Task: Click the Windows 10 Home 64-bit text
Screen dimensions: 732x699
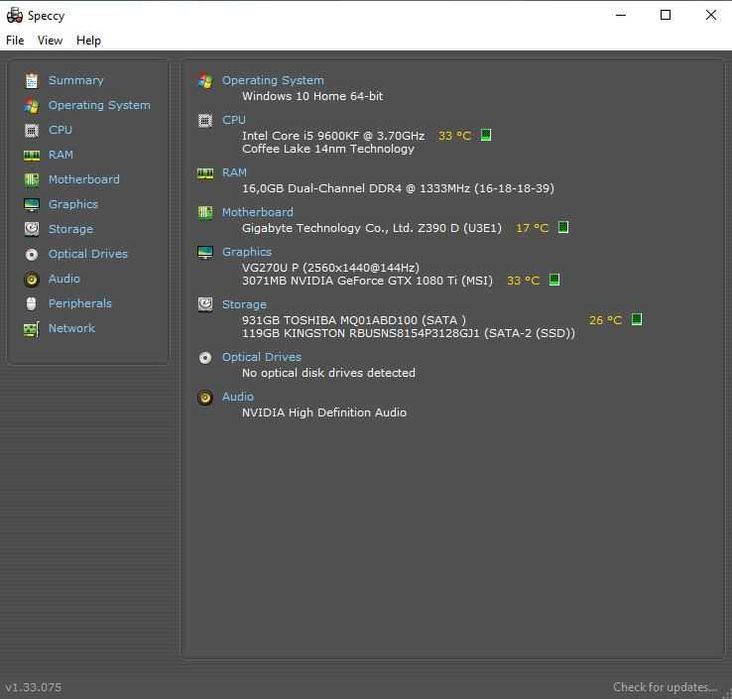Action: click(x=312, y=96)
